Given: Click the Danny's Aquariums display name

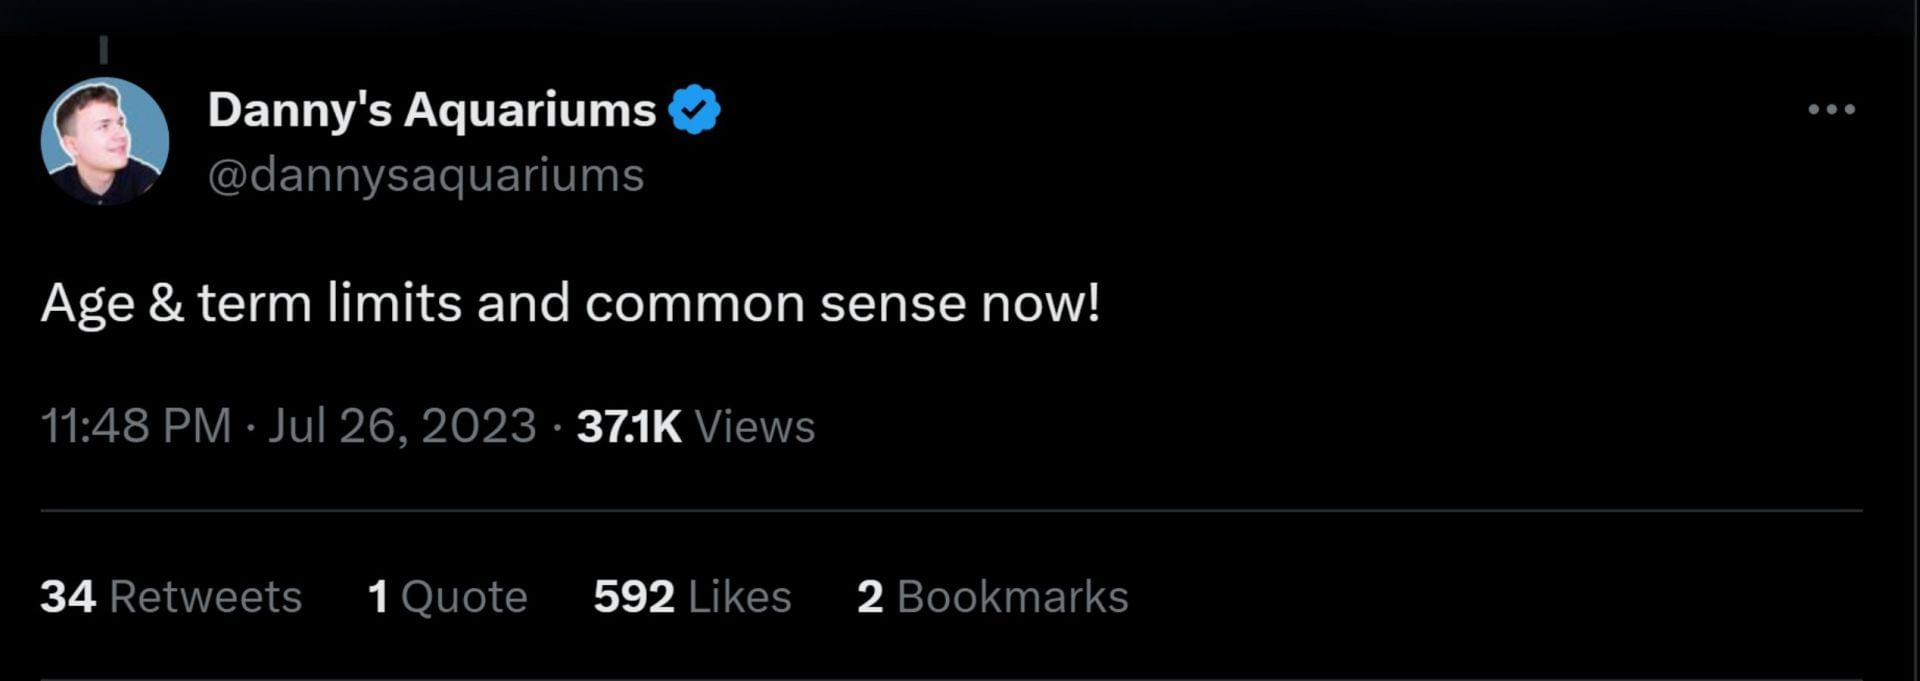Looking at the screenshot, I should (431, 109).
